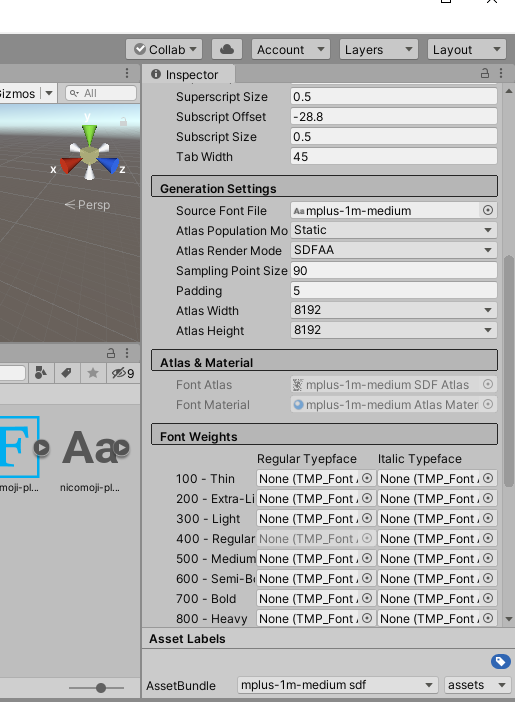The height and width of the screenshot is (702, 515).
Task: Toggle the Inspector lock icon
Action: 485,73
